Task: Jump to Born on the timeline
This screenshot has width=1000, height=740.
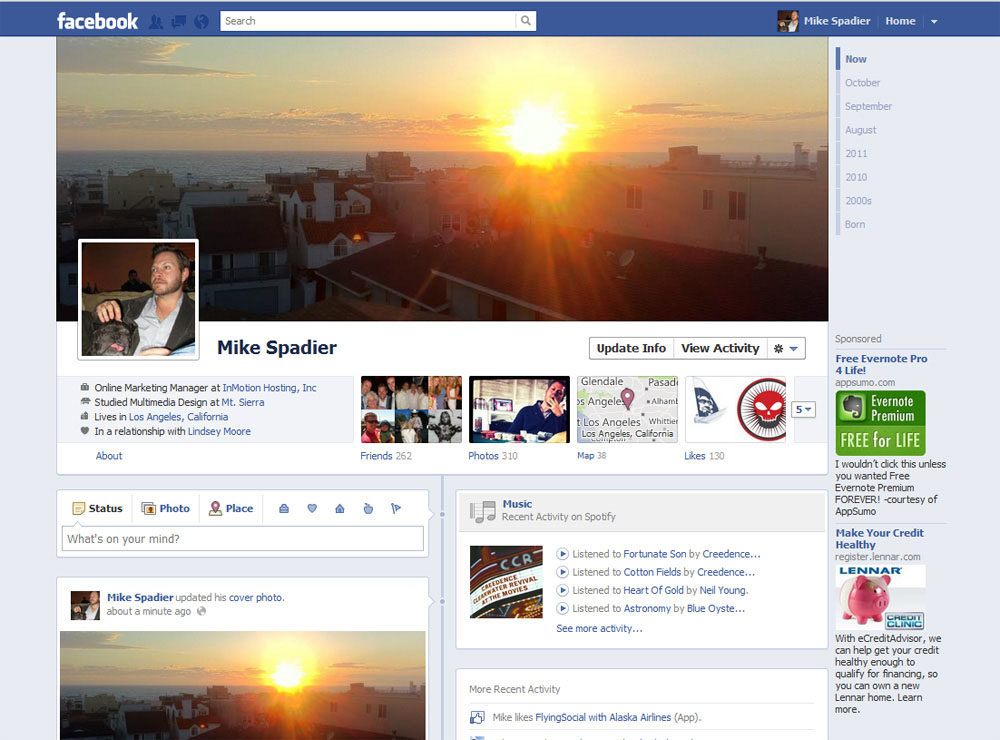Action: (x=855, y=224)
